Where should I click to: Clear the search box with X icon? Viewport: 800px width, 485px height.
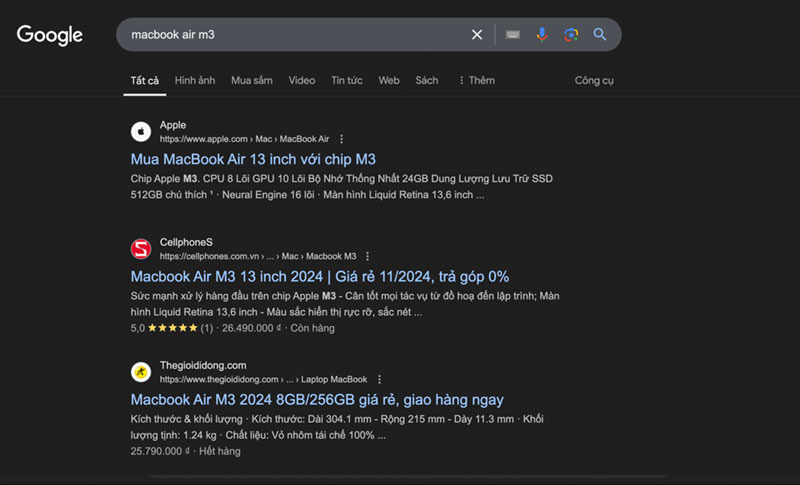coord(477,35)
